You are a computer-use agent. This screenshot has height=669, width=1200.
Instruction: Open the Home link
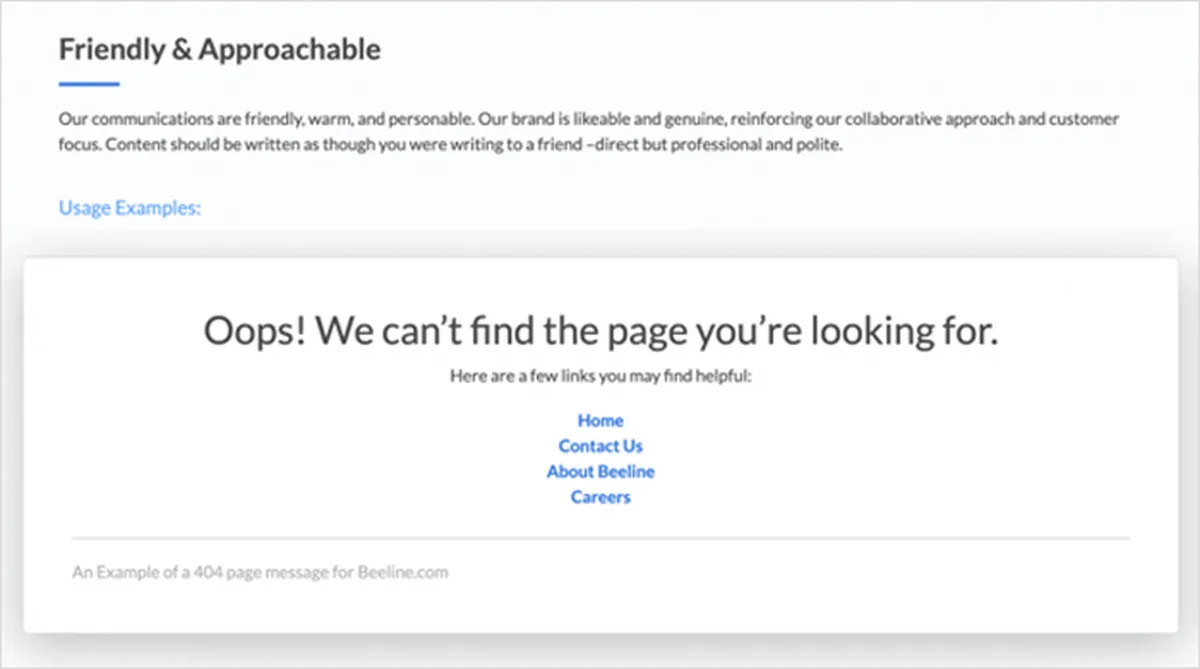[600, 420]
